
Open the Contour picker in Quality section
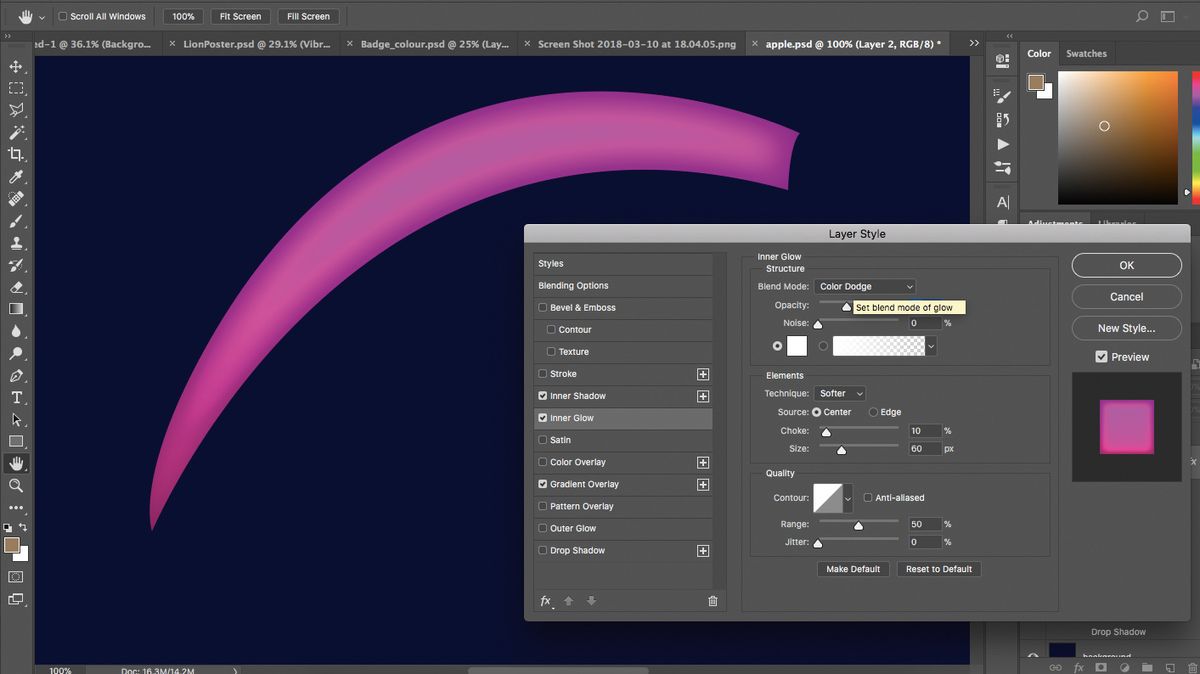(x=833, y=497)
